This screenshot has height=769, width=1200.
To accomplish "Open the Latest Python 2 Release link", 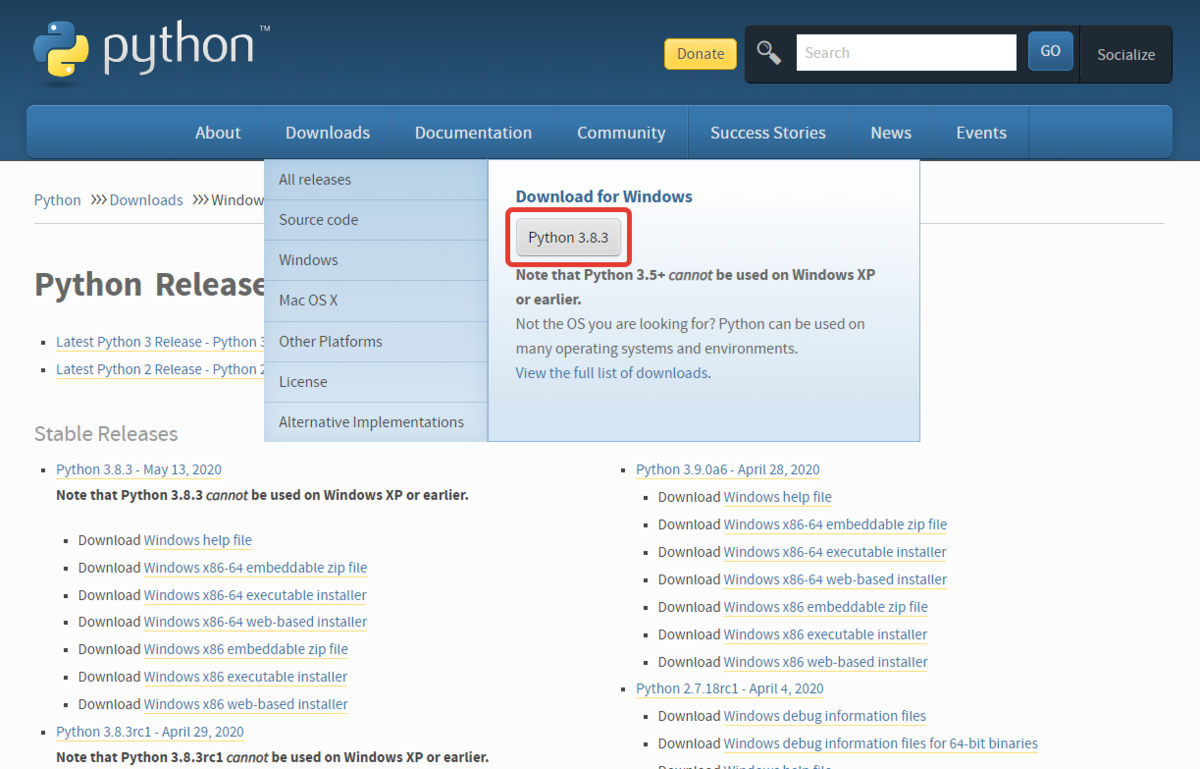I will pyautogui.click(x=160, y=369).
